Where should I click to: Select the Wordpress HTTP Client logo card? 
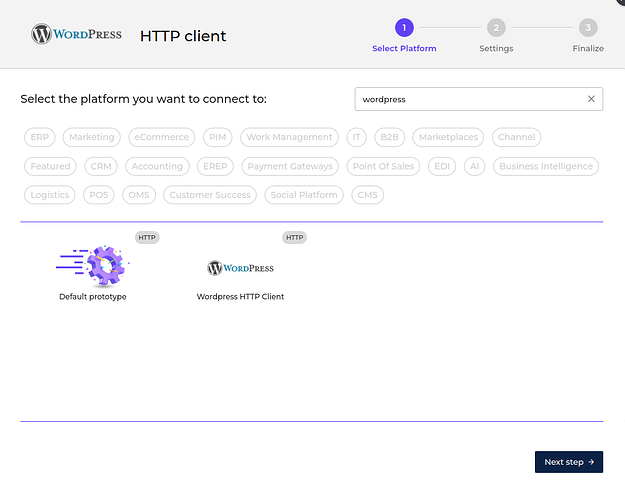240,268
